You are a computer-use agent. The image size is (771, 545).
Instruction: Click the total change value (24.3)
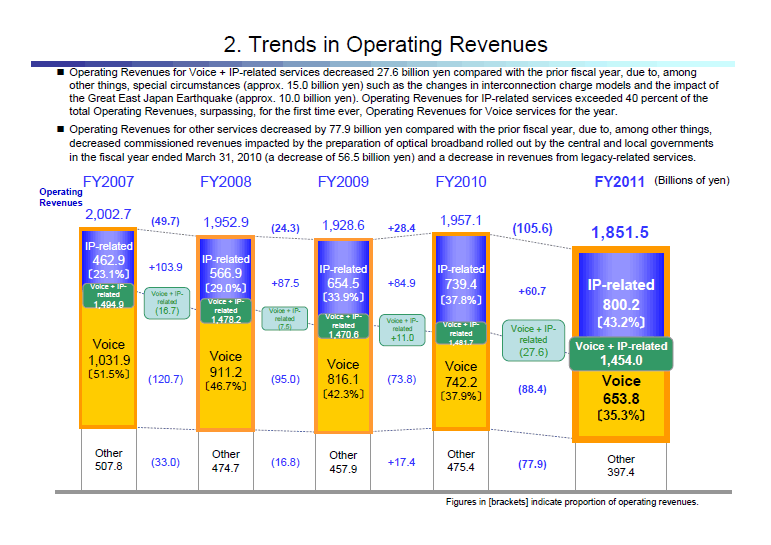285,228
